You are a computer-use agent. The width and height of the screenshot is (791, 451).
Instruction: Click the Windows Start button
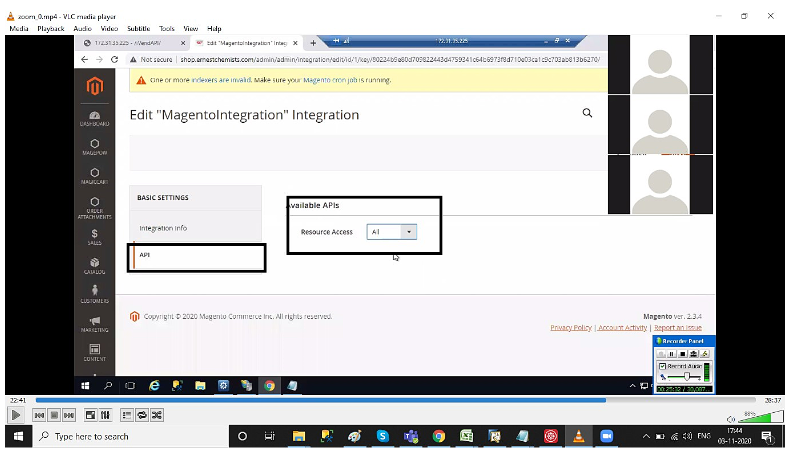pos(18,436)
